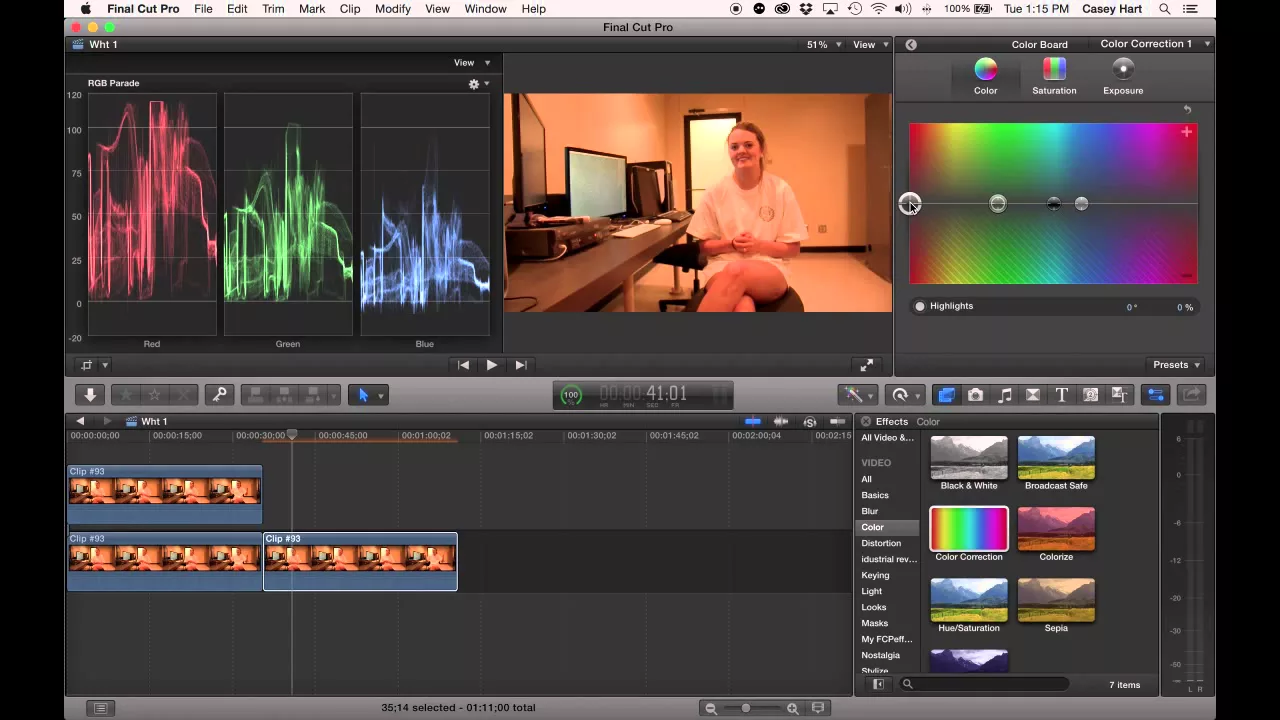This screenshot has height=720, width=1280.
Task: Open the keyword editor key icon
Action: coord(220,395)
